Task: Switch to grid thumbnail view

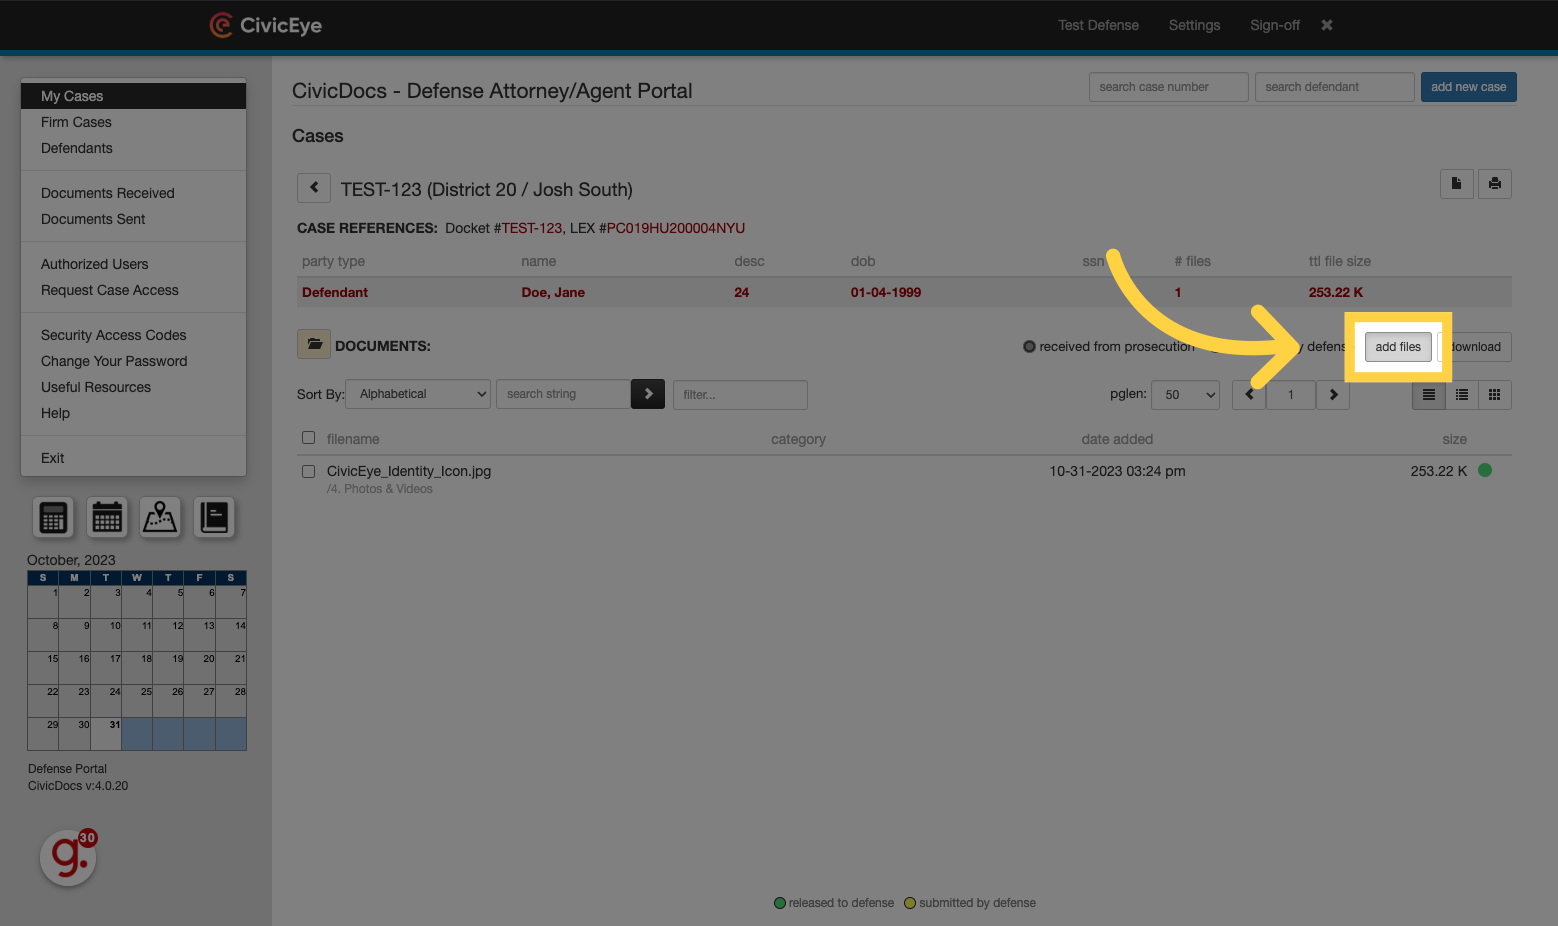Action: pos(1495,395)
